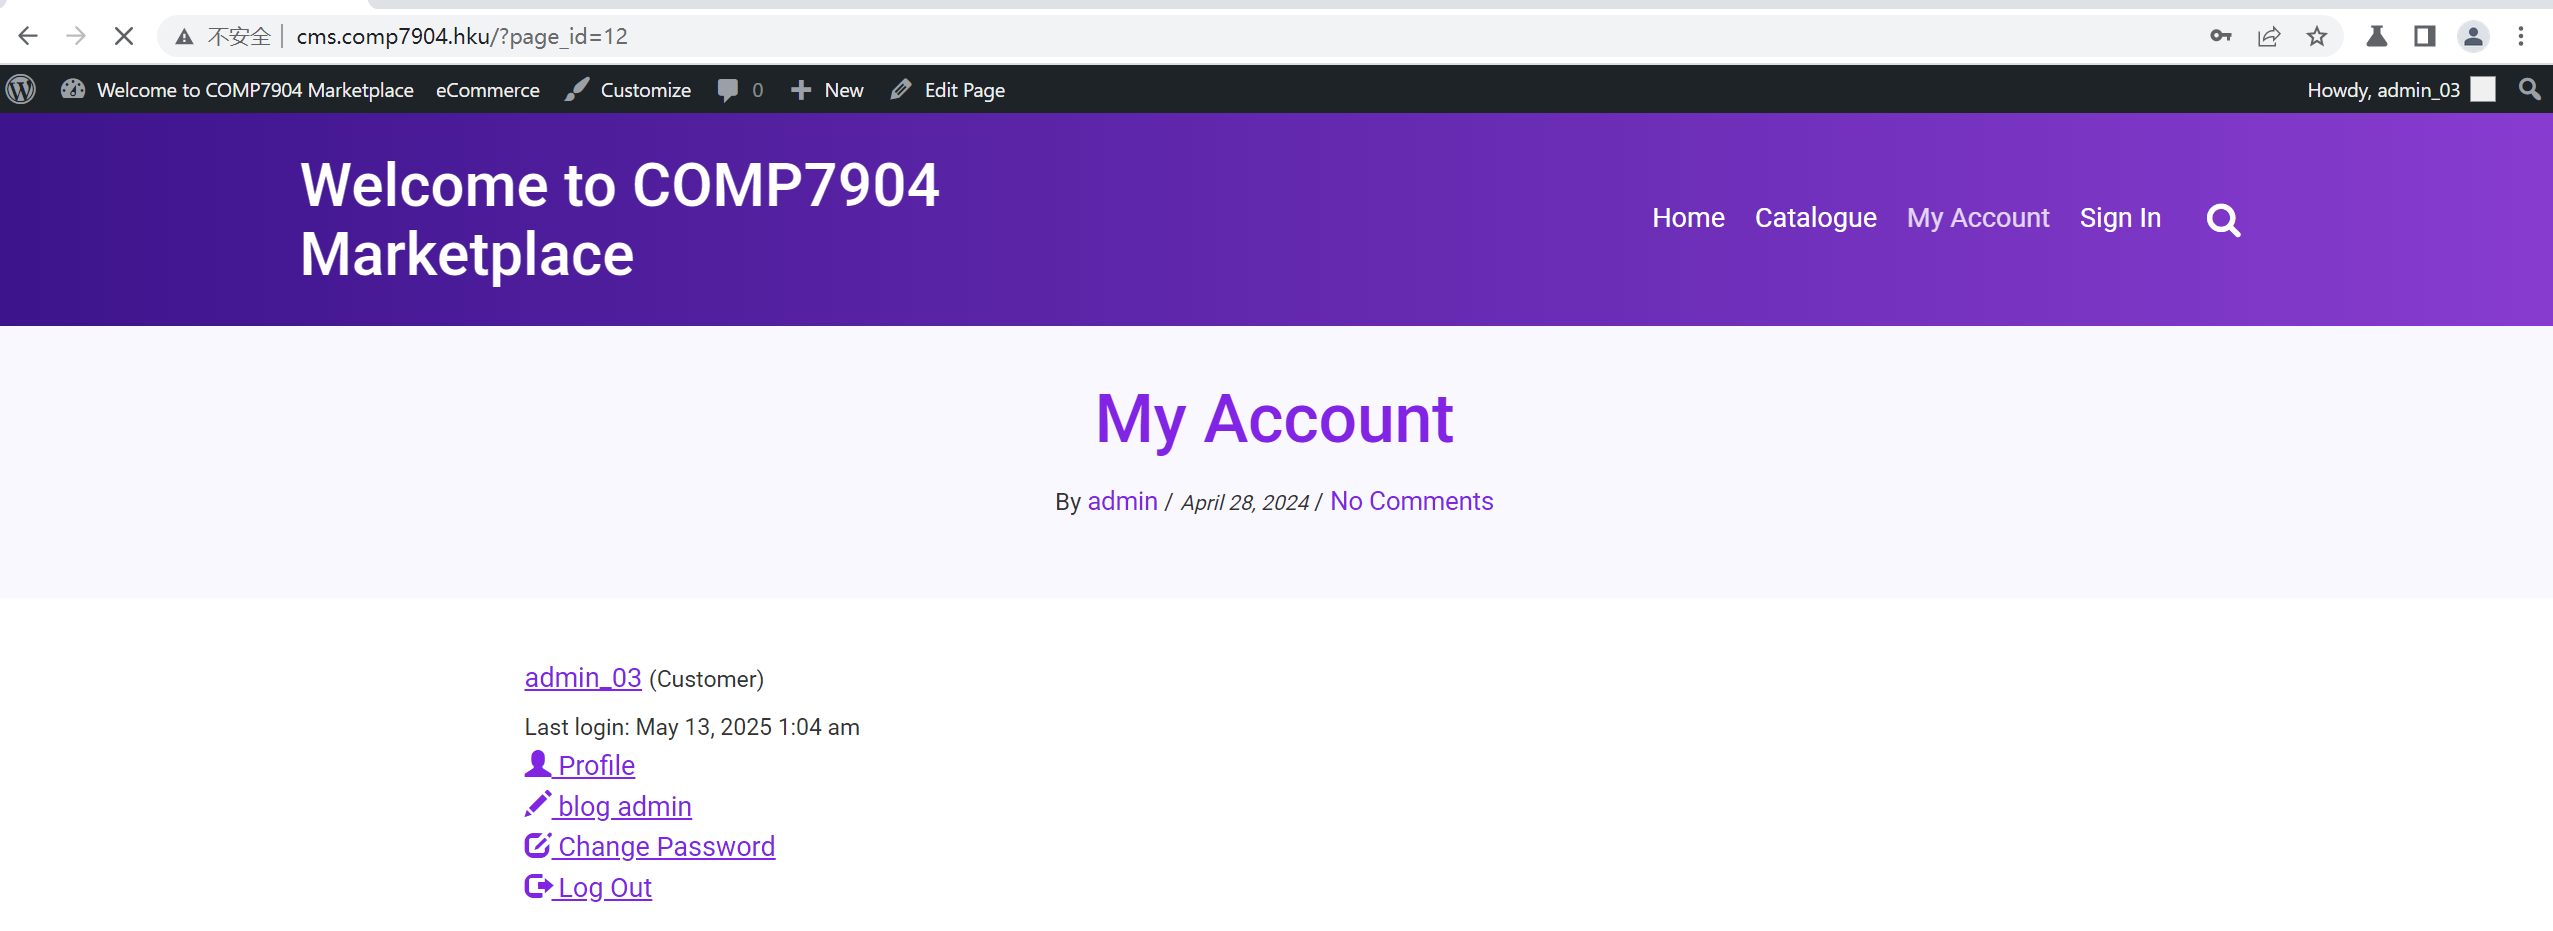
Task: Open the site search magnifier icon
Action: click(x=2223, y=219)
